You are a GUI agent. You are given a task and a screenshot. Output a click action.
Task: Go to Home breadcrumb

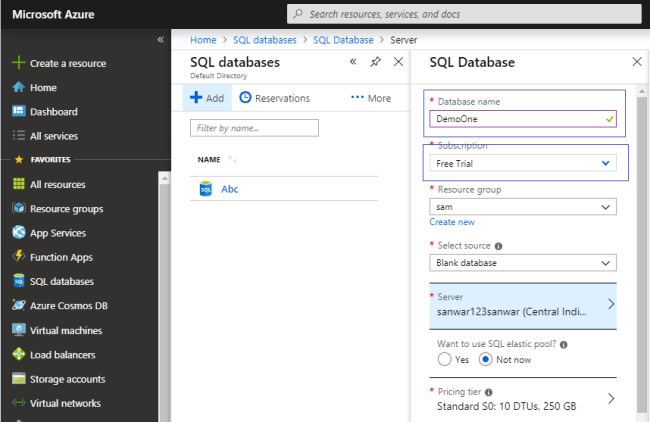coord(203,40)
